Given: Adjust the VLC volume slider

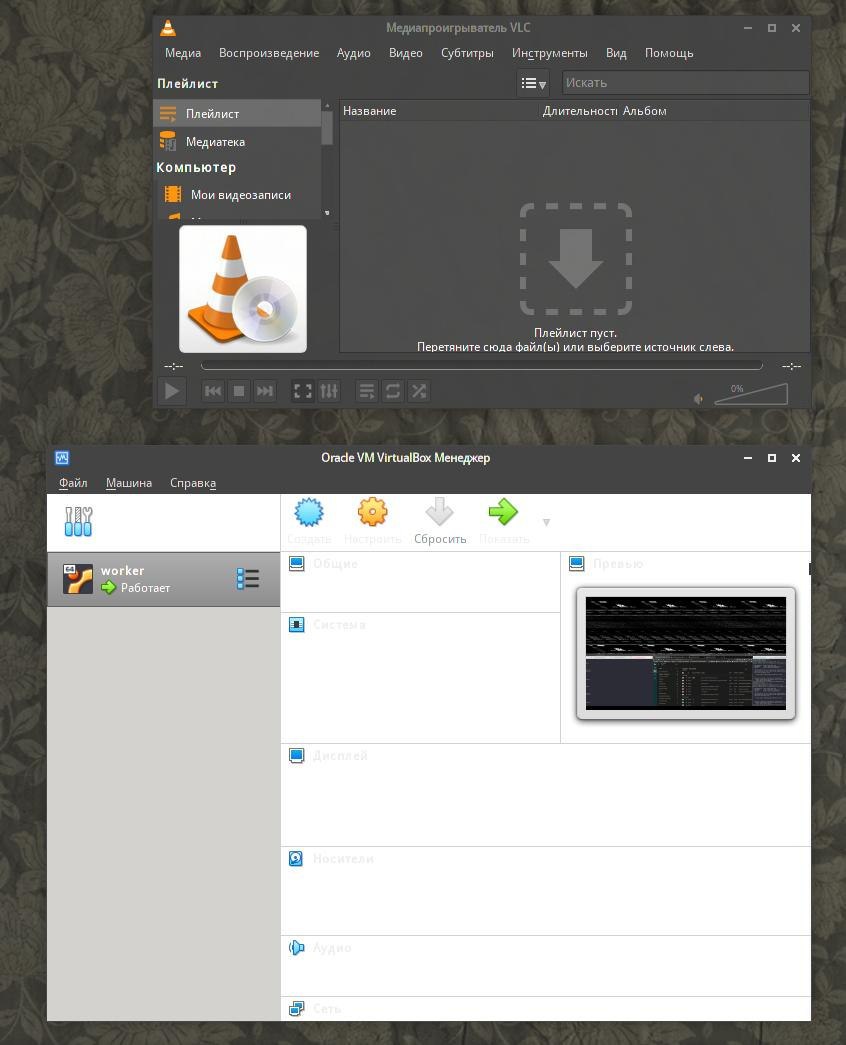Looking at the screenshot, I should click(x=751, y=394).
